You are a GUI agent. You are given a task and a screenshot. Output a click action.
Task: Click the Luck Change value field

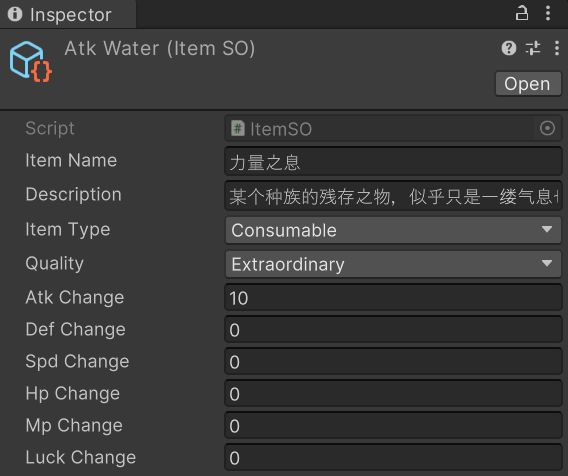pos(393,457)
